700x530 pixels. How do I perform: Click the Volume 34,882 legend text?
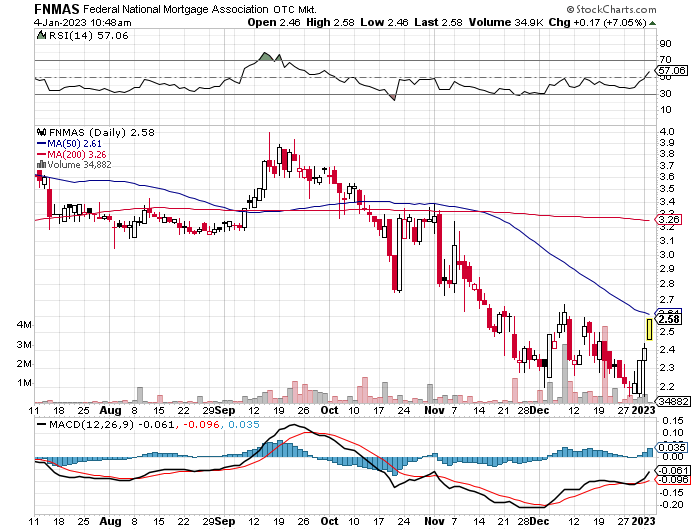point(79,165)
